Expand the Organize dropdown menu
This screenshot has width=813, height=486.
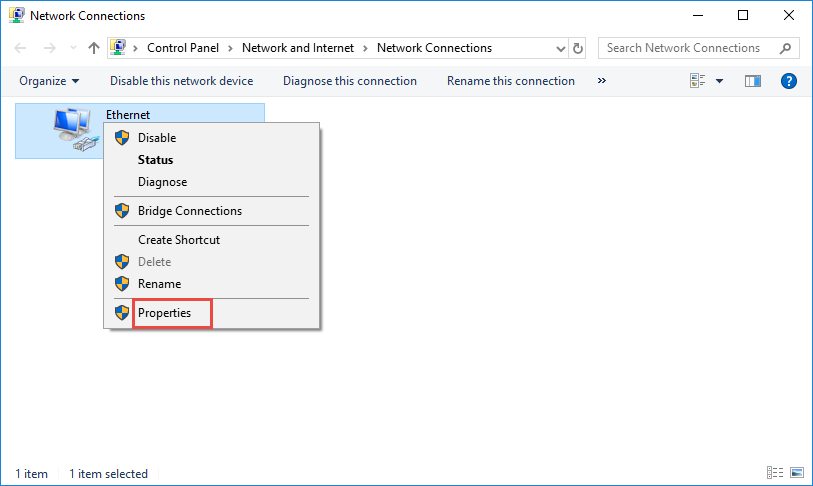point(49,81)
